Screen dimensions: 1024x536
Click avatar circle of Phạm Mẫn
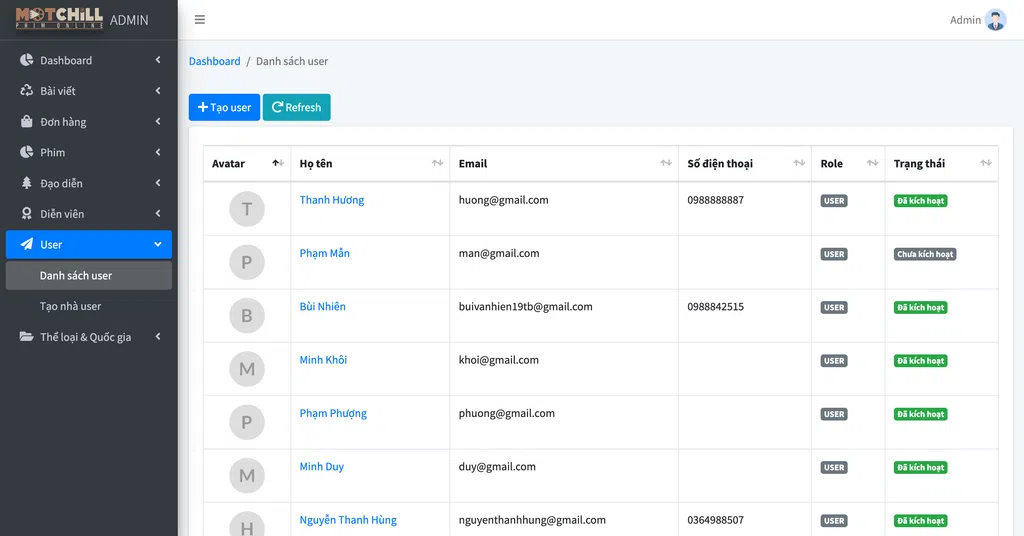[x=247, y=262]
